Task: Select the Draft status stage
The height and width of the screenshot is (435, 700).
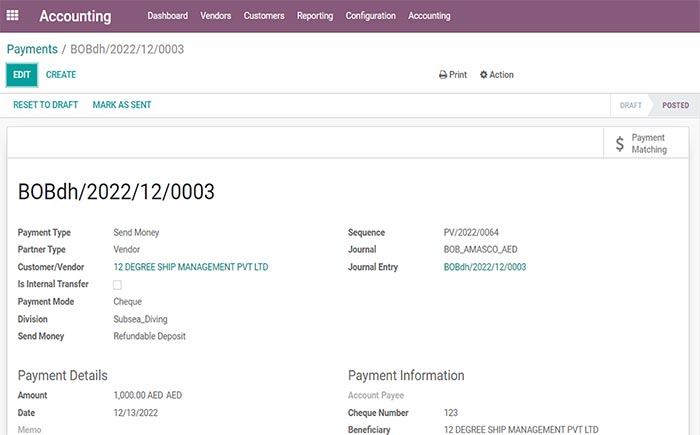Action: pos(631,105)
